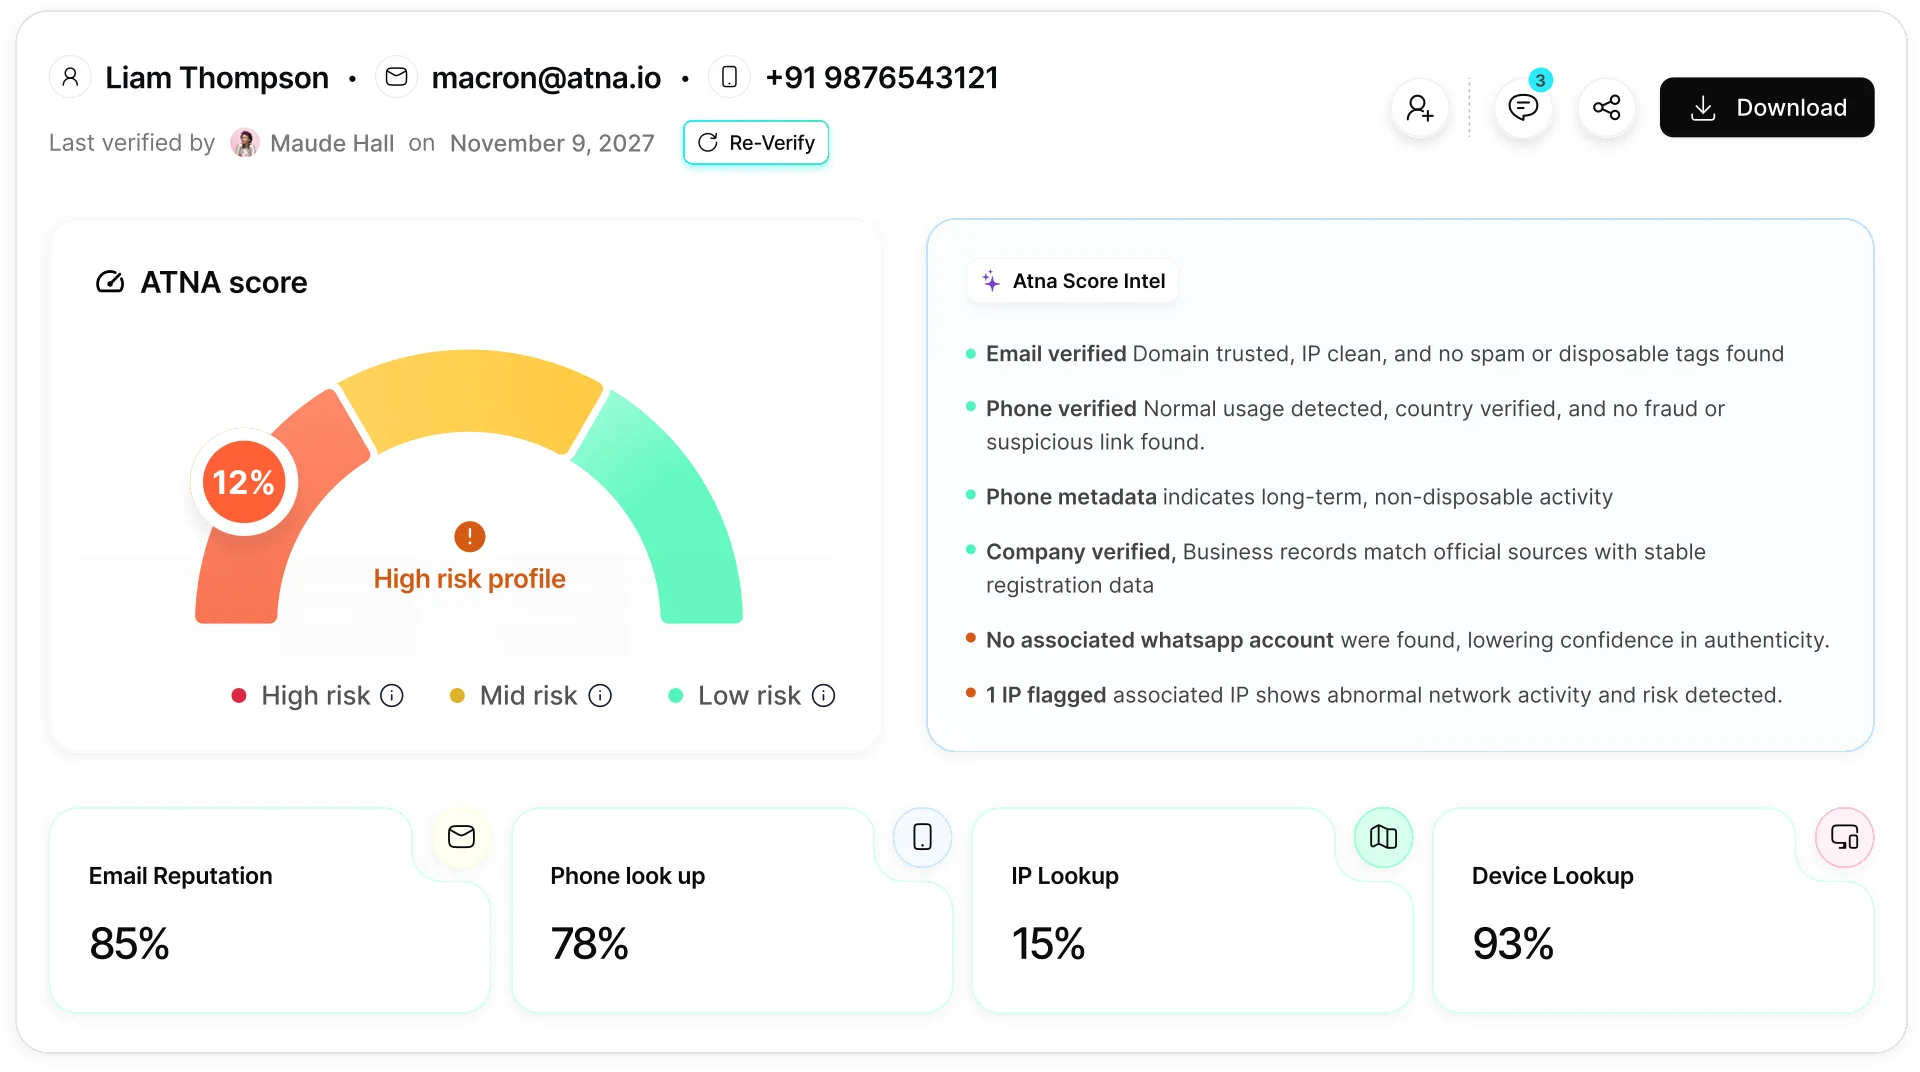Click the Liam Thompson name

(x=217, y=77)
